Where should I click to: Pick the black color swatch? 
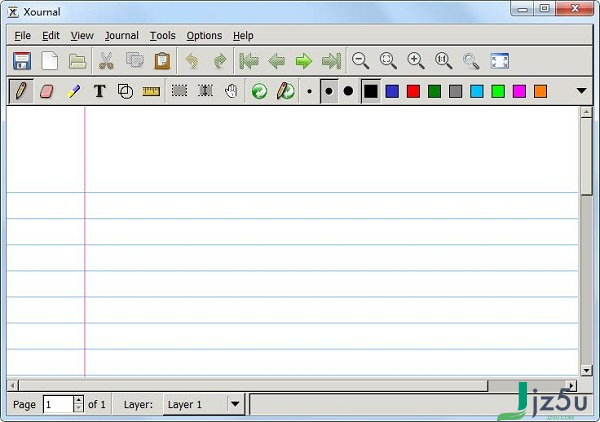coord(371,91)
